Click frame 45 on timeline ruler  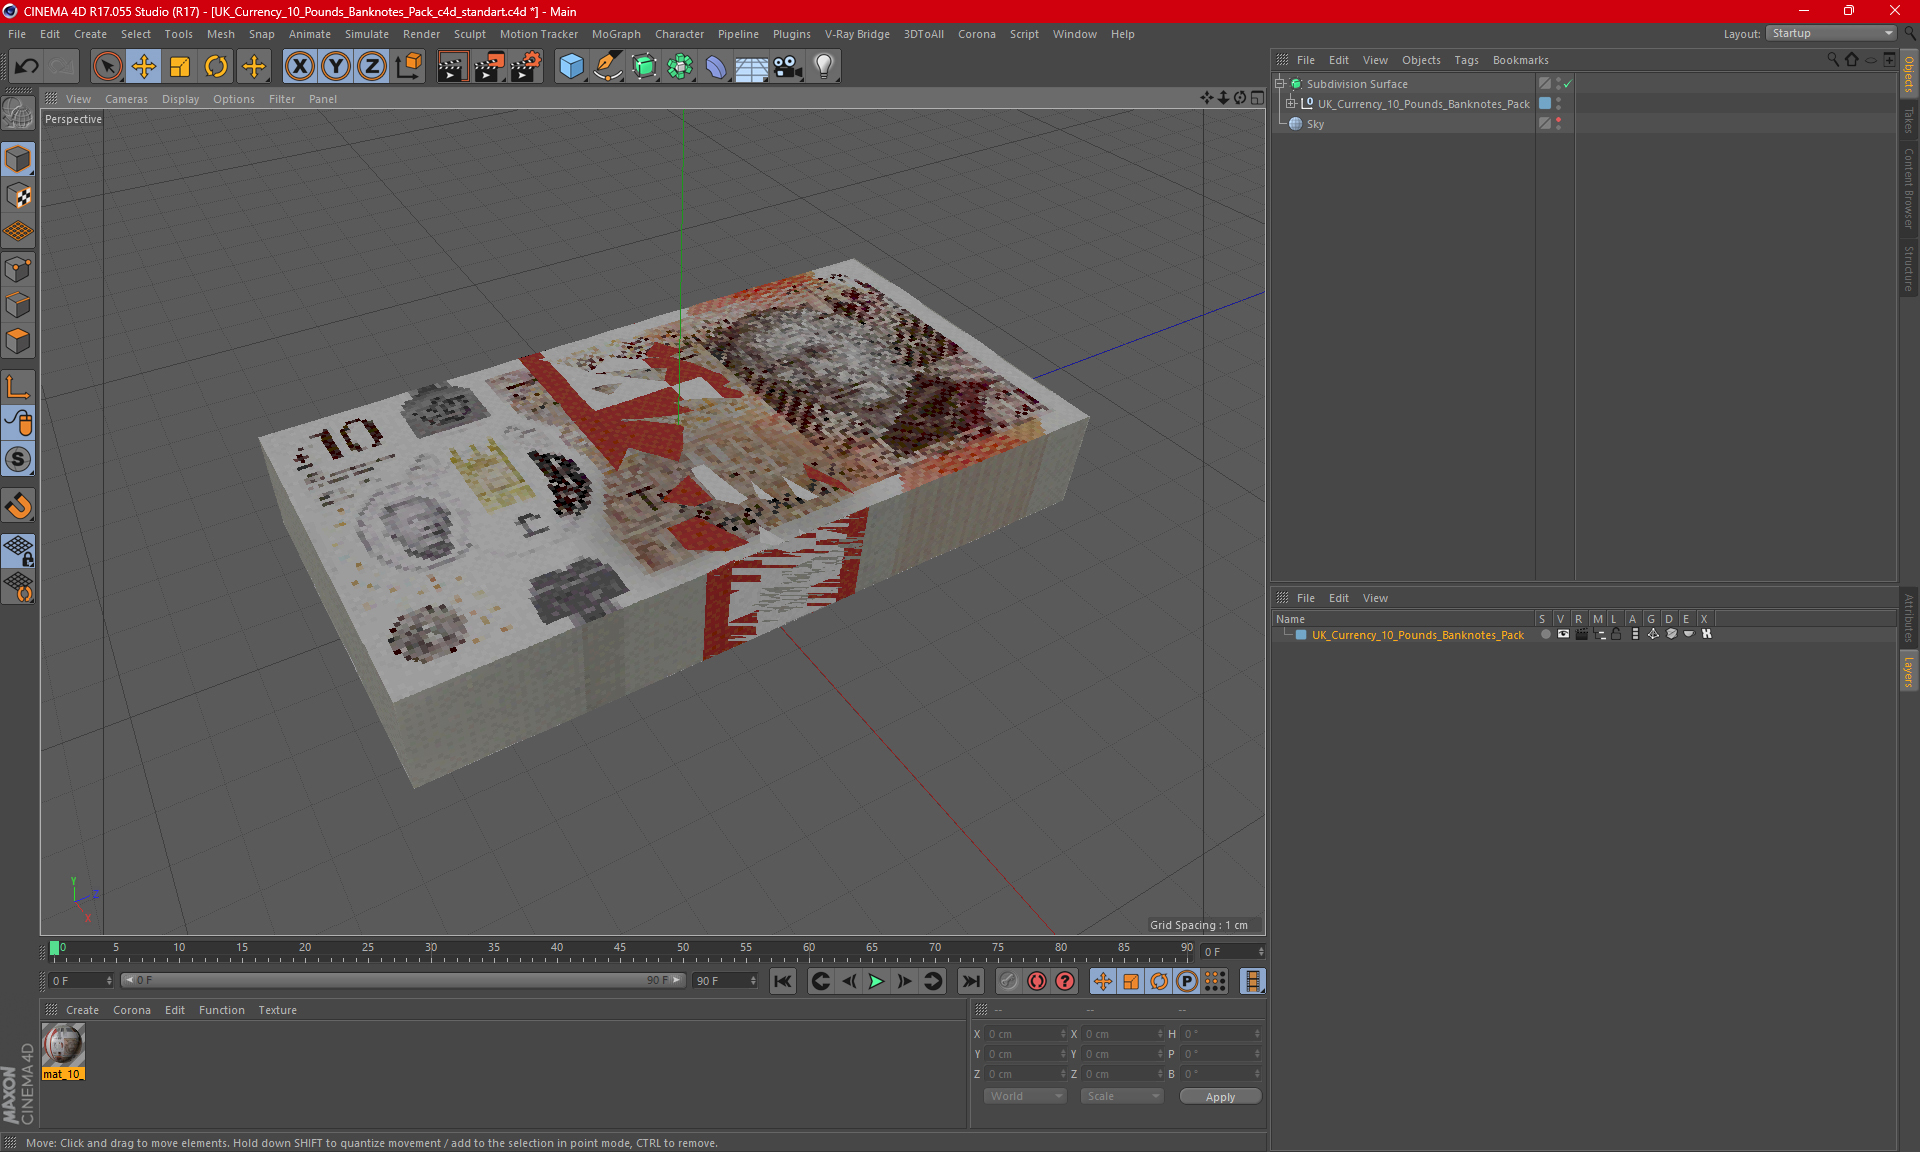coord(620,947)
